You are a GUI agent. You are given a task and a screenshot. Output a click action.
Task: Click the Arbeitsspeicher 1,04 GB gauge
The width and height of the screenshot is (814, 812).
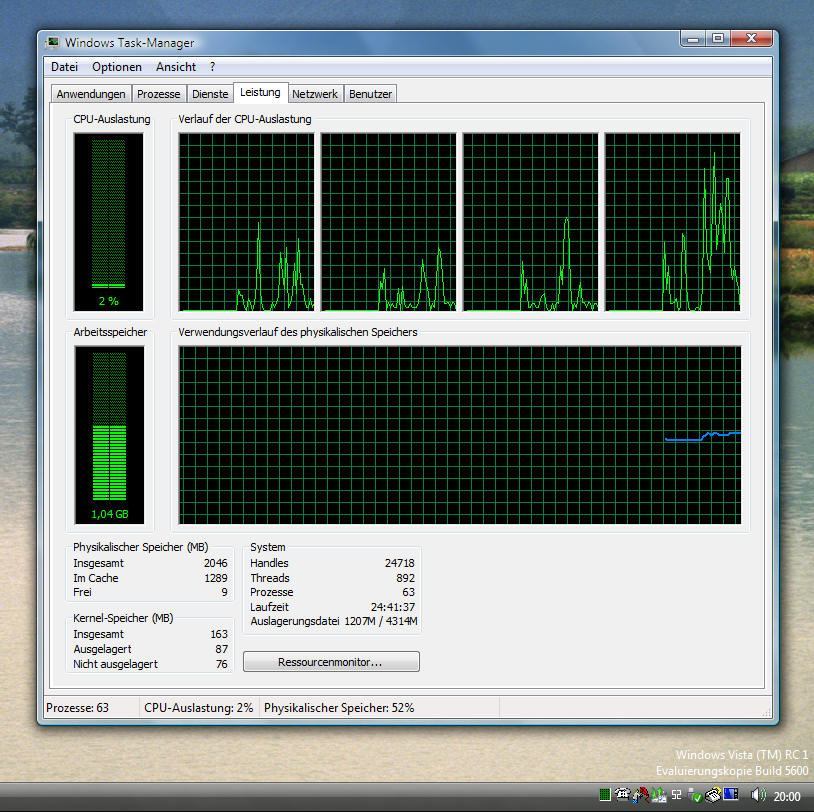(110, 435)
